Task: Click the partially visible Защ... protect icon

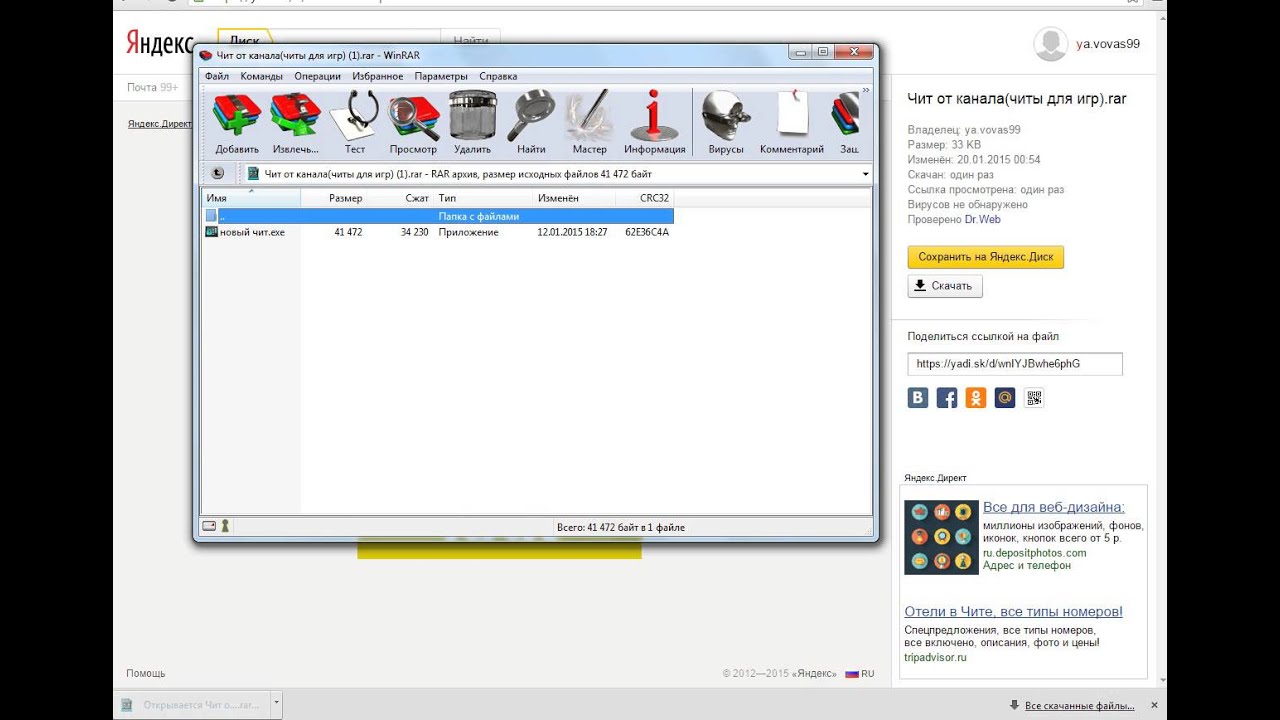Action: pyautogui.click(x=848, y=122)
